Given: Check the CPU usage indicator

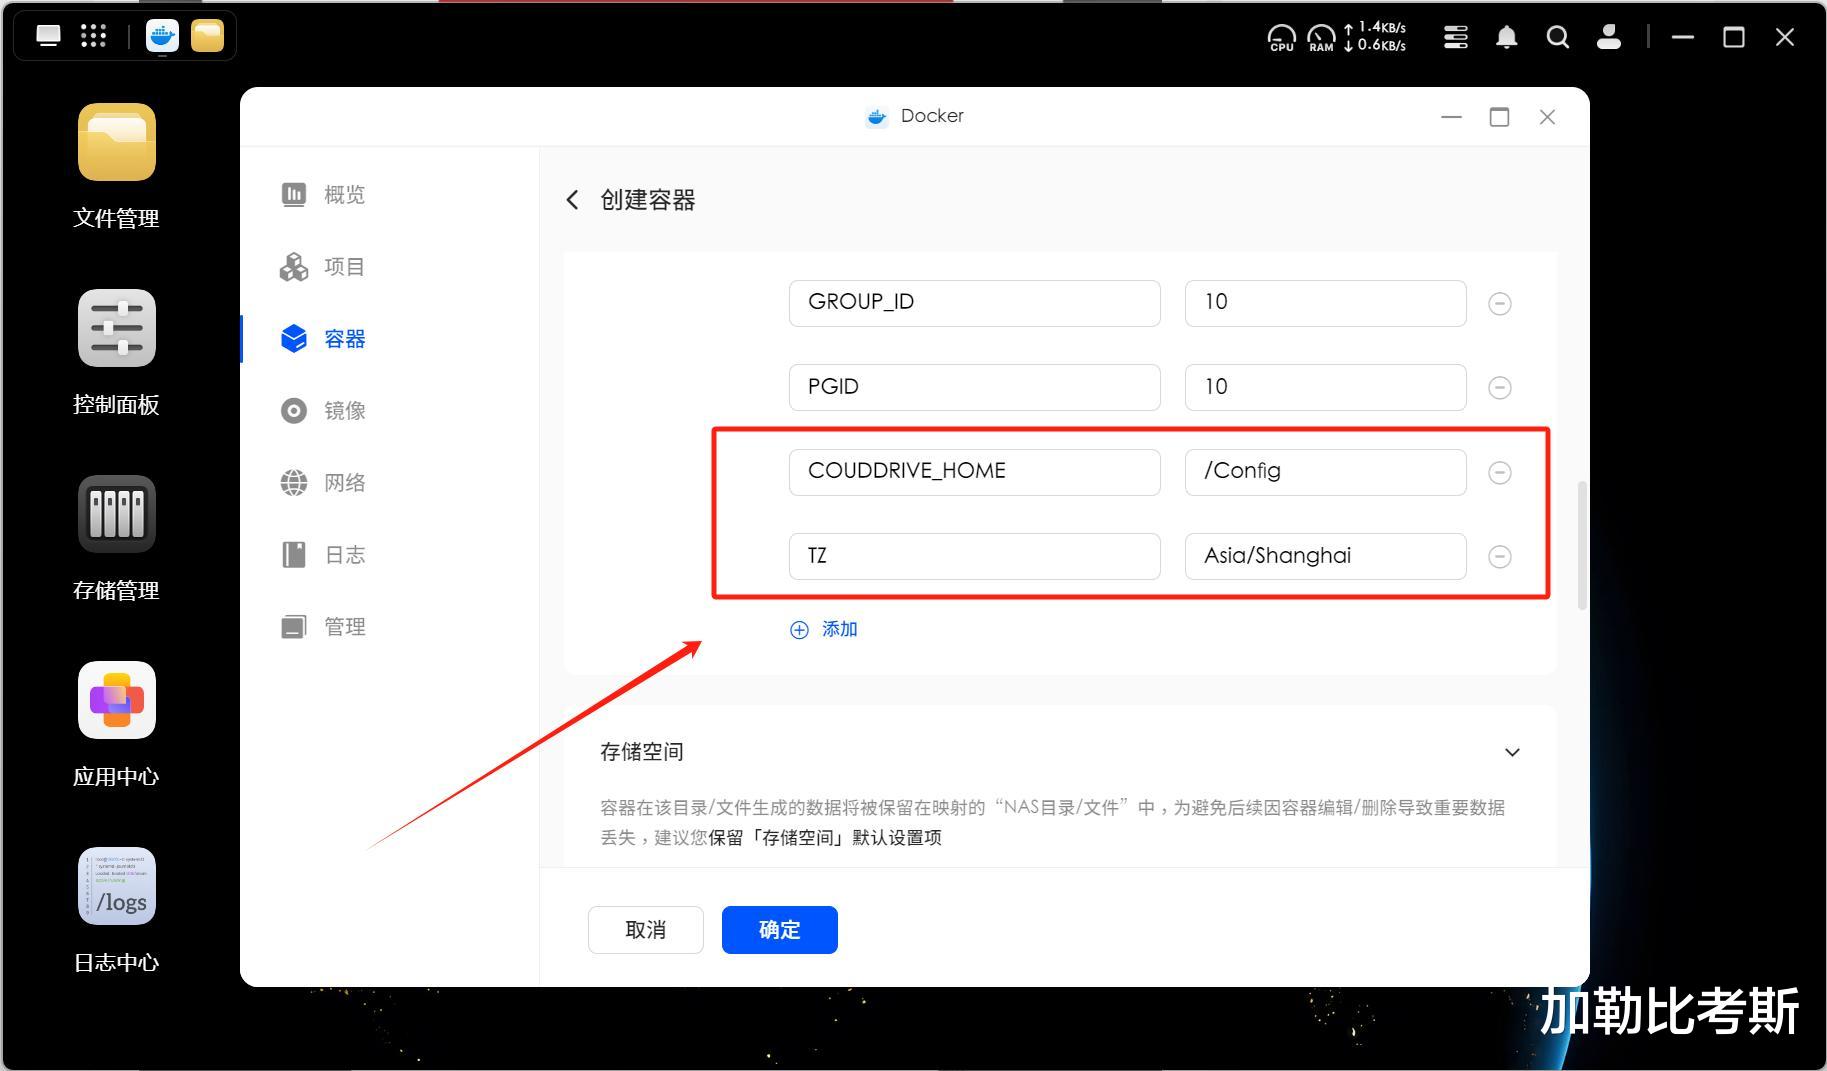Looking at the screenshot, I should pyautogui.click(x=1281, y=38).
